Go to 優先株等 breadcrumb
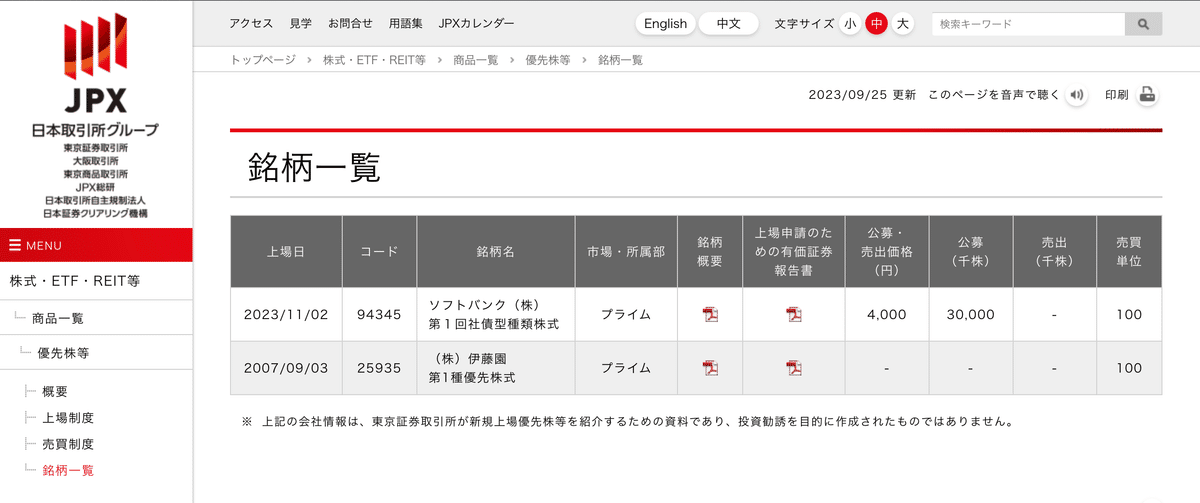The width and height of the screenshot is (1200, 503). (x=548, y=60)
